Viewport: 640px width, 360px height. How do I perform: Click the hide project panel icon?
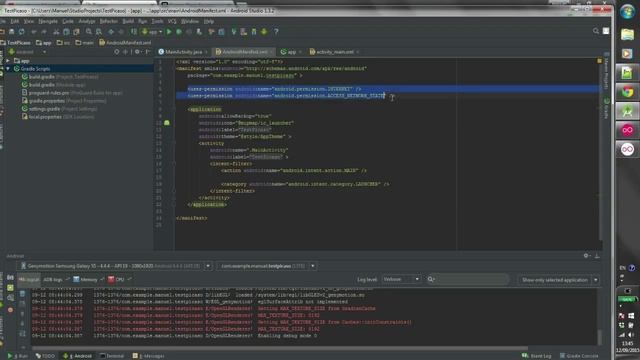[x=148, y=52]
